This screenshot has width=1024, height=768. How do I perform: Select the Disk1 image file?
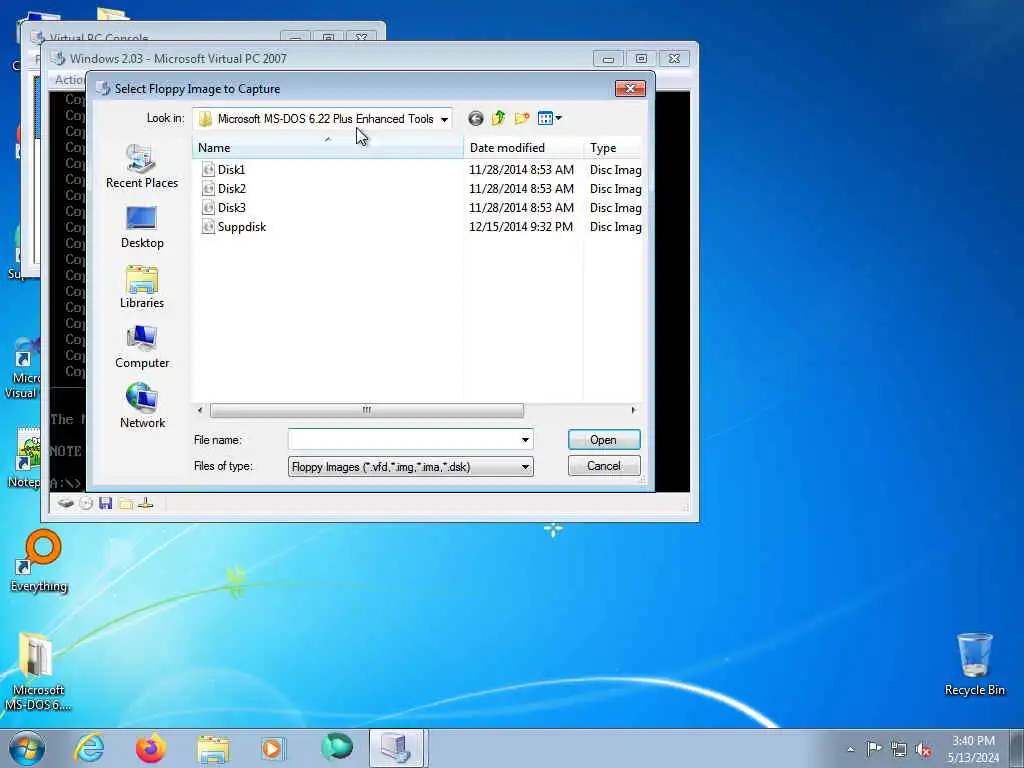coord(231,170)
